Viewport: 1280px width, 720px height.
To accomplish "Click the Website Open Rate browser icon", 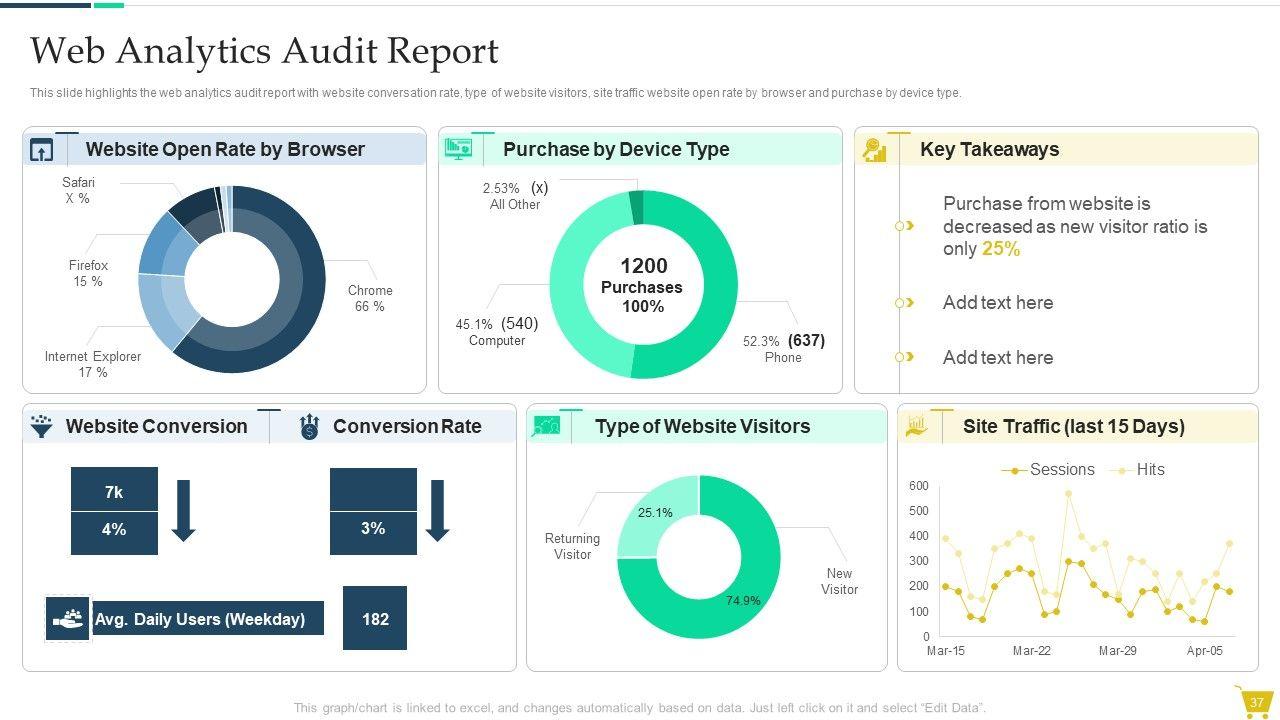I will 41,150.
